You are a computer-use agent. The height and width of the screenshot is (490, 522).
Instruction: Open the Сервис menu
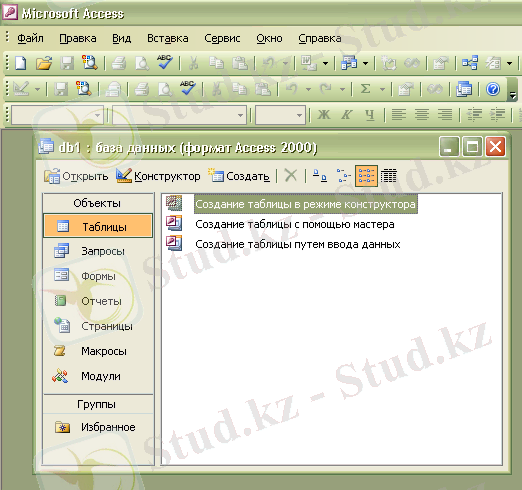[x=222, y=38]
